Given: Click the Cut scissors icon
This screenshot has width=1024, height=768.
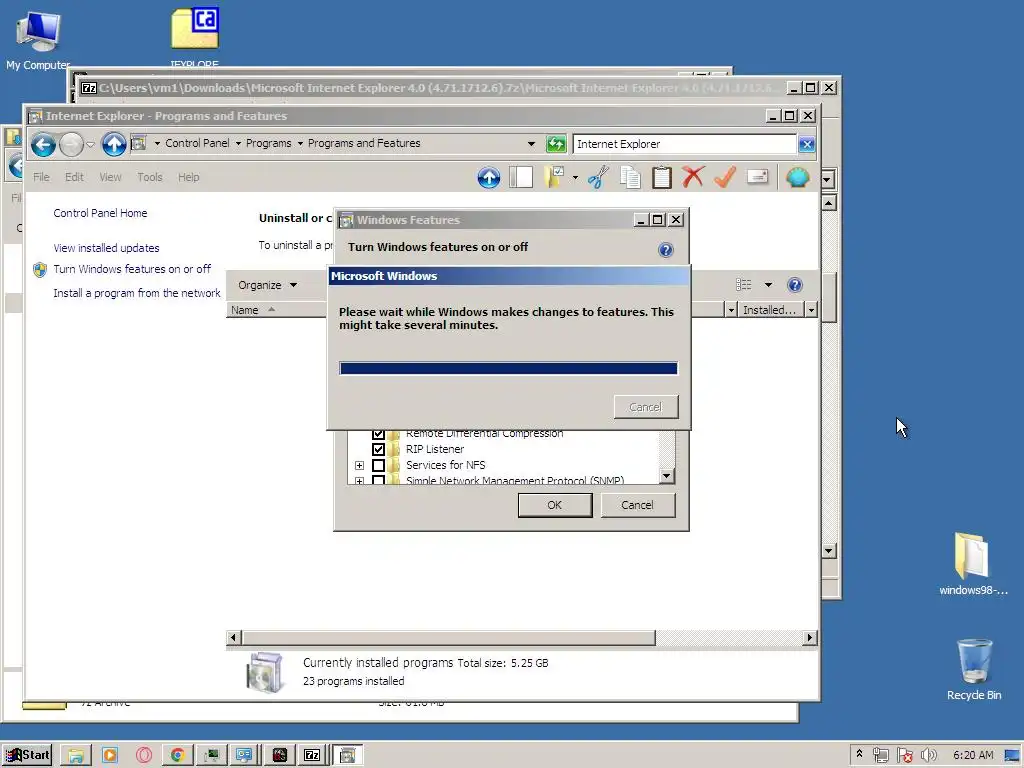Looking at the screenshot, I should click(598, 177).
